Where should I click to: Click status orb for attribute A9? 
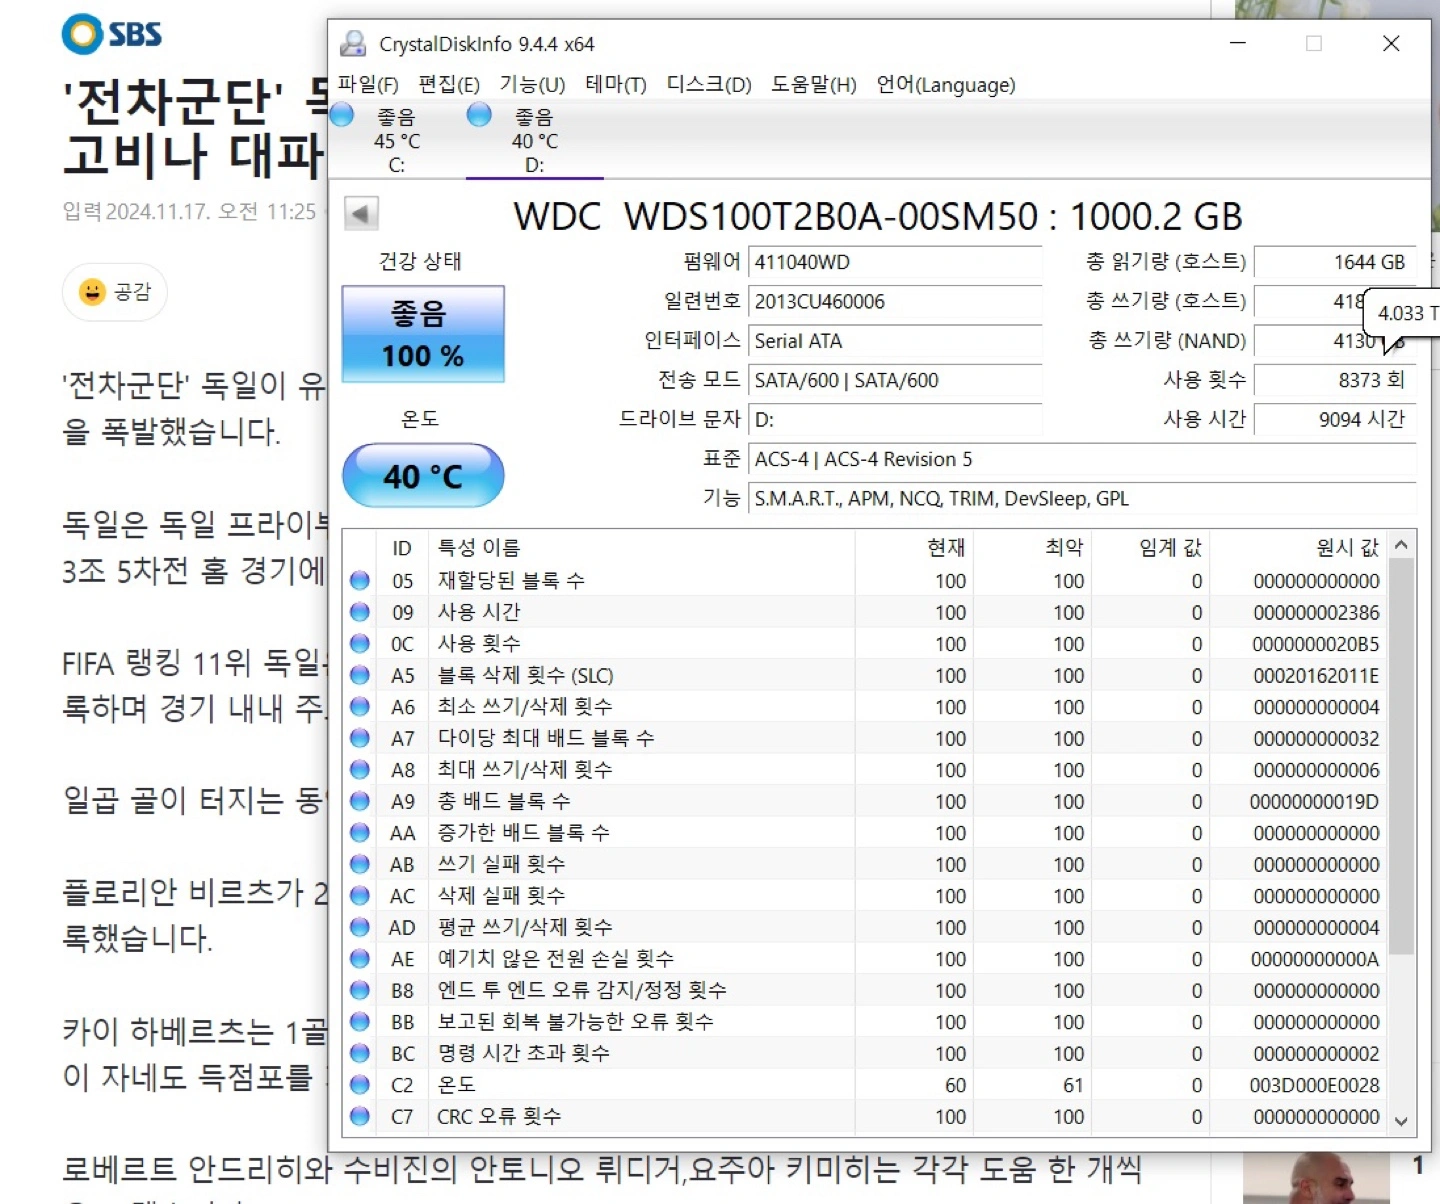click(360, 801)
